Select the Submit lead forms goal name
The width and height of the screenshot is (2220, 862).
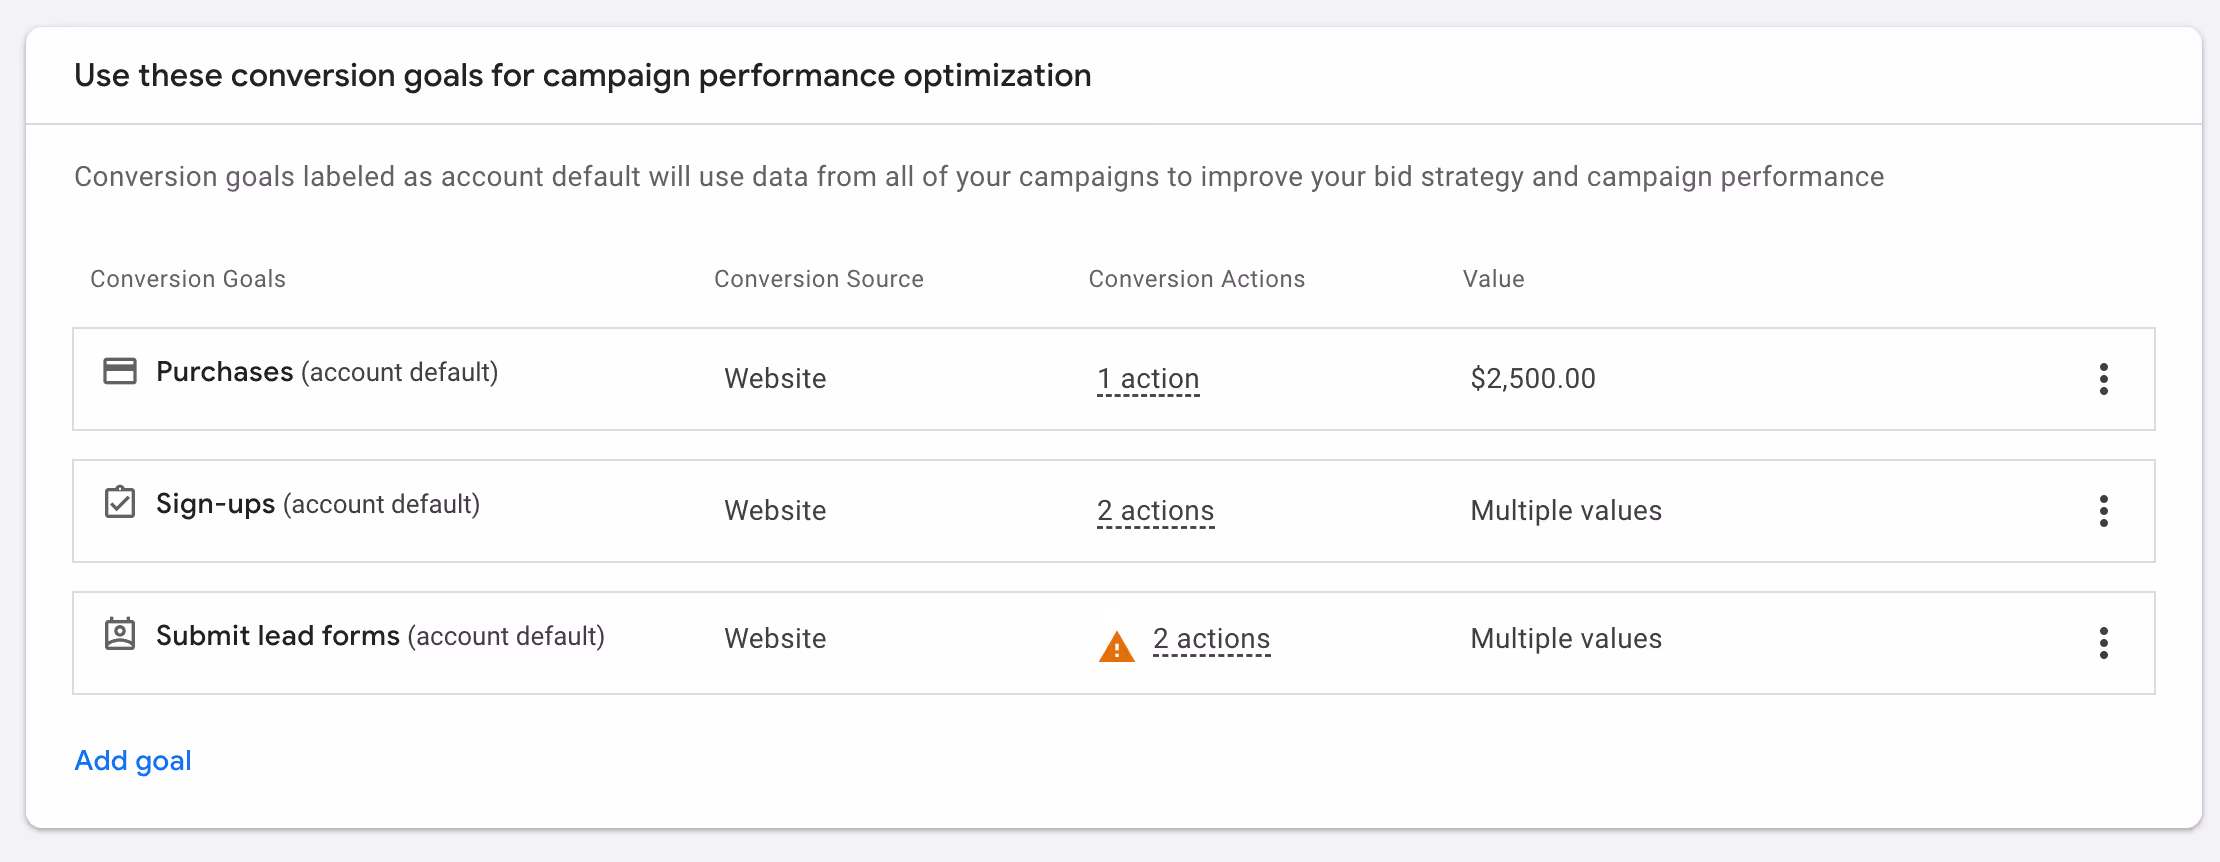point(277,636)
